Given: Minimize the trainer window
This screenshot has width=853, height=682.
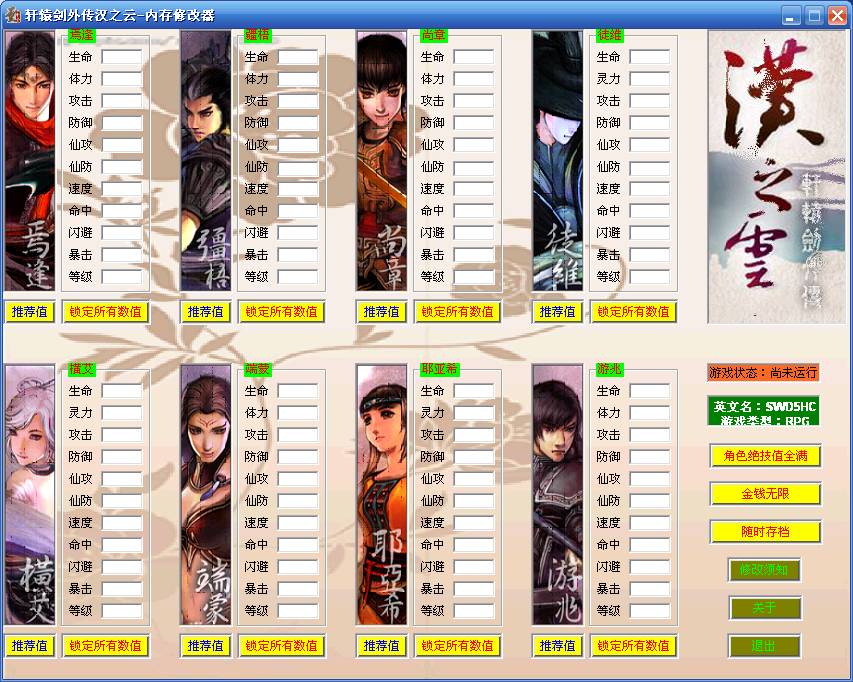Looking at the screenshot, I should (x=791, y=15).
